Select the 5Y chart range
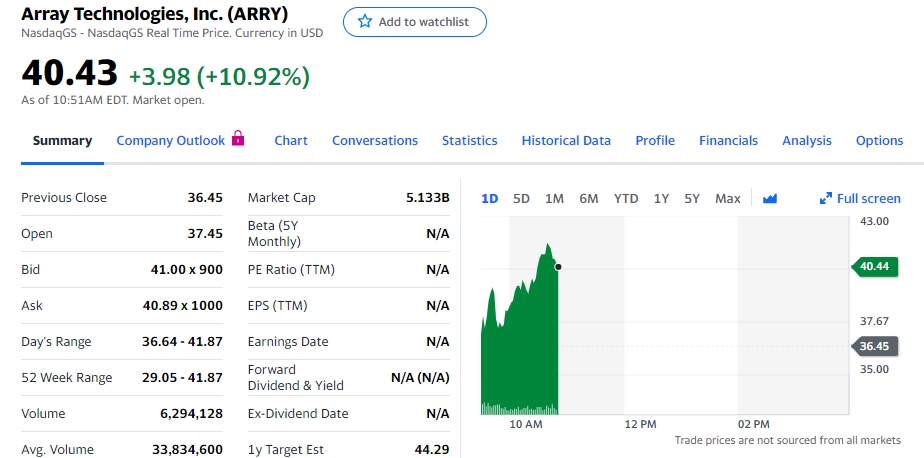The width and height of the screenshot is (924, 458). tap(692, 199)
